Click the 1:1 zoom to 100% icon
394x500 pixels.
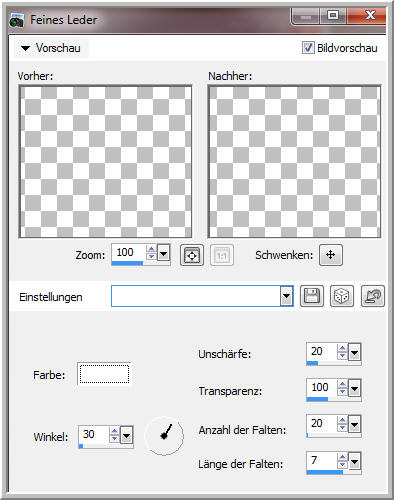tap(222, 255)
